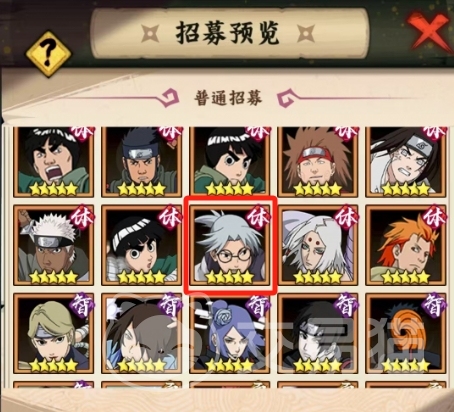Image resolution: width=454 pixels, height=412 pixels.
Task: Click the 体 badge on glasses ninja card
Action: [258, 217]
